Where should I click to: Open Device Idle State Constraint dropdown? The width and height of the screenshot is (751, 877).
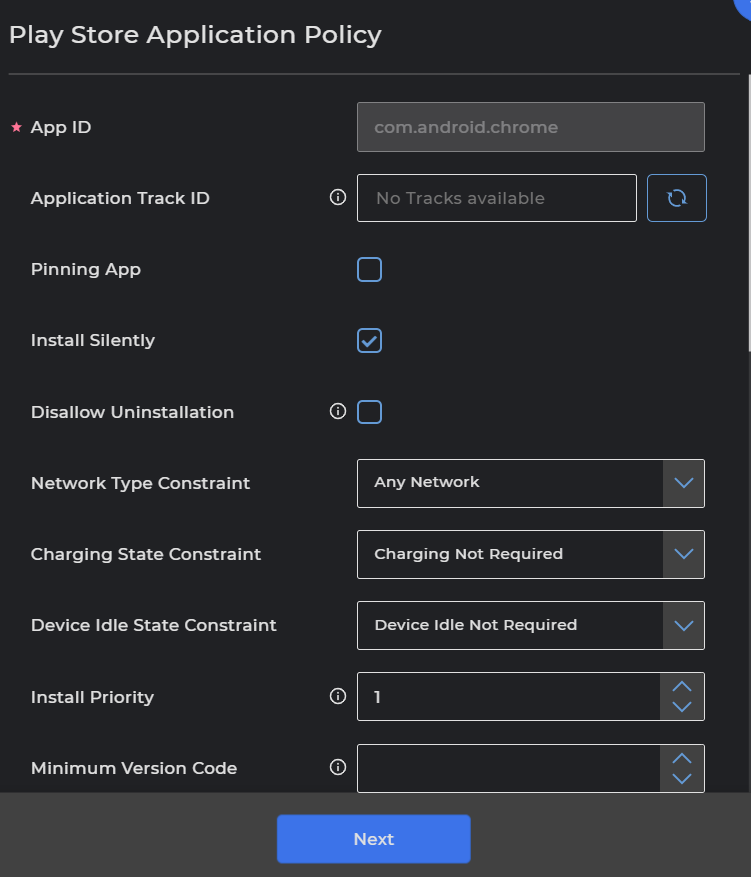click(x=530, y=625)
